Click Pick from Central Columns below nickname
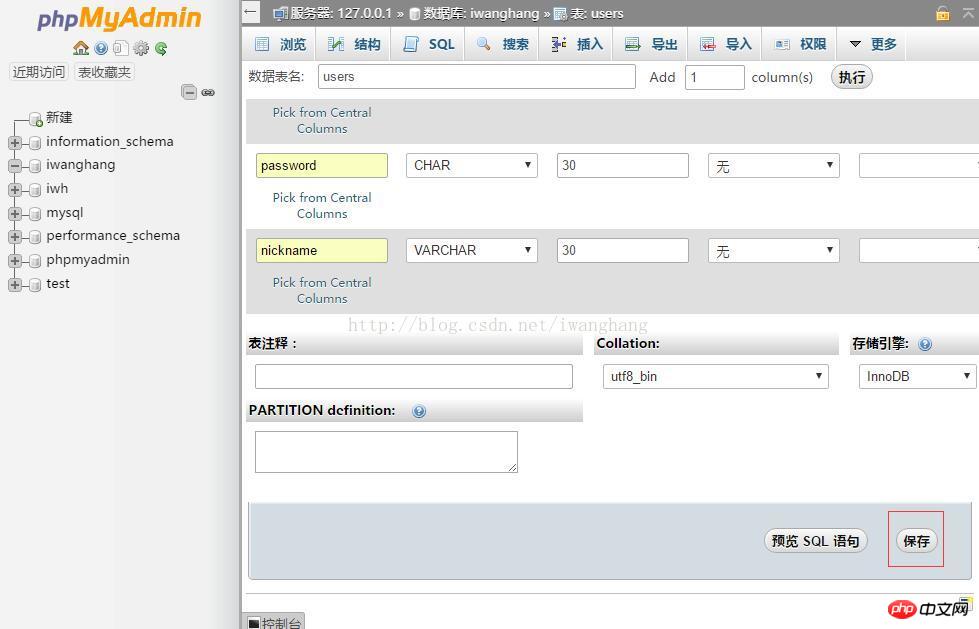This screenshot has height=629, width=979. point(322,290)
